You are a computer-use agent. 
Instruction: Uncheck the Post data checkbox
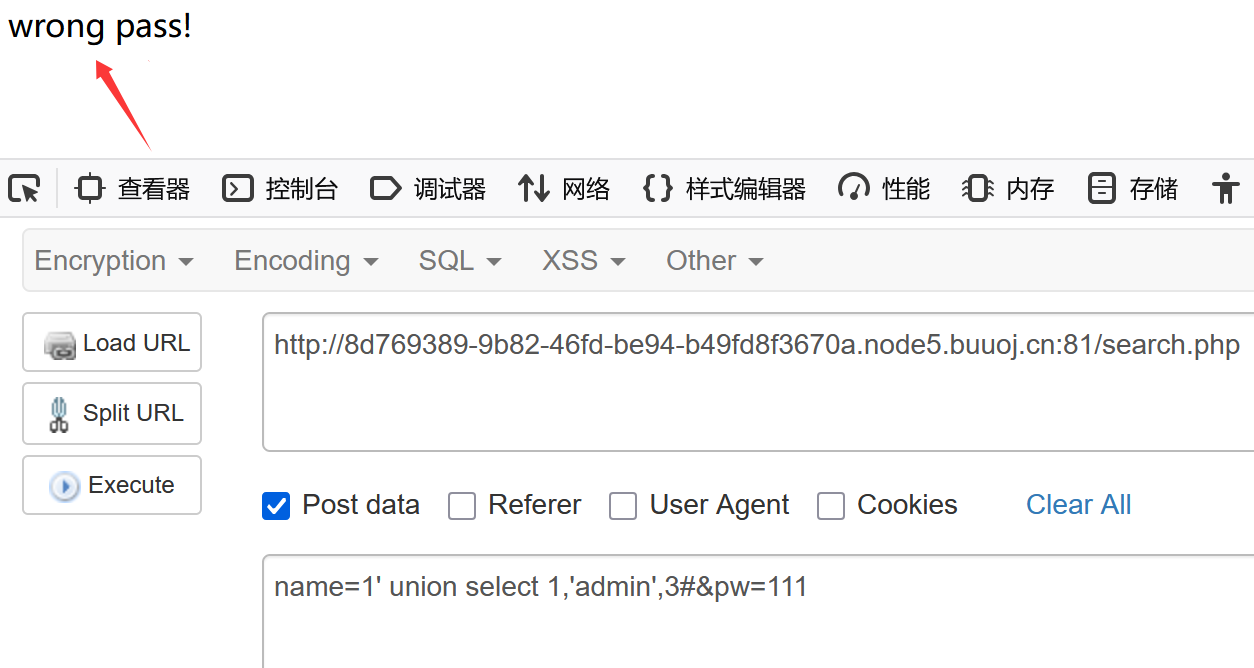point(276,506)
